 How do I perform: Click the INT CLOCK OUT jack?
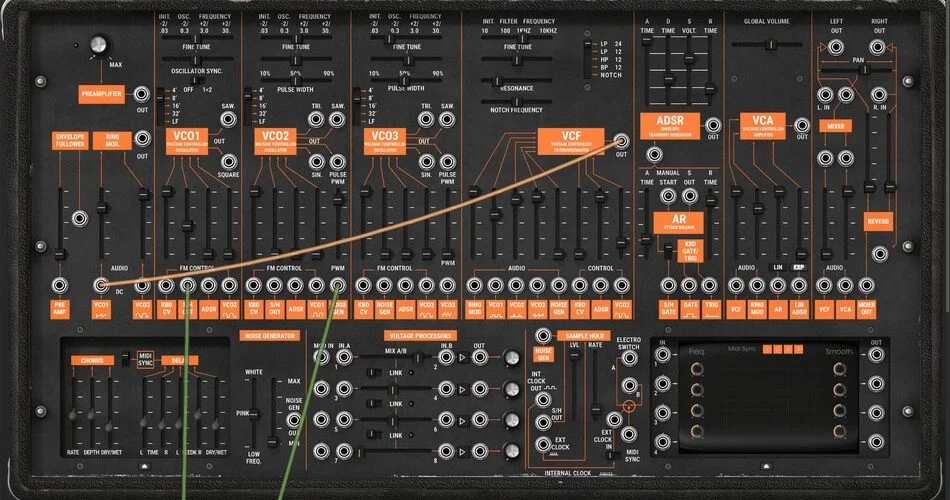point(543,399)
